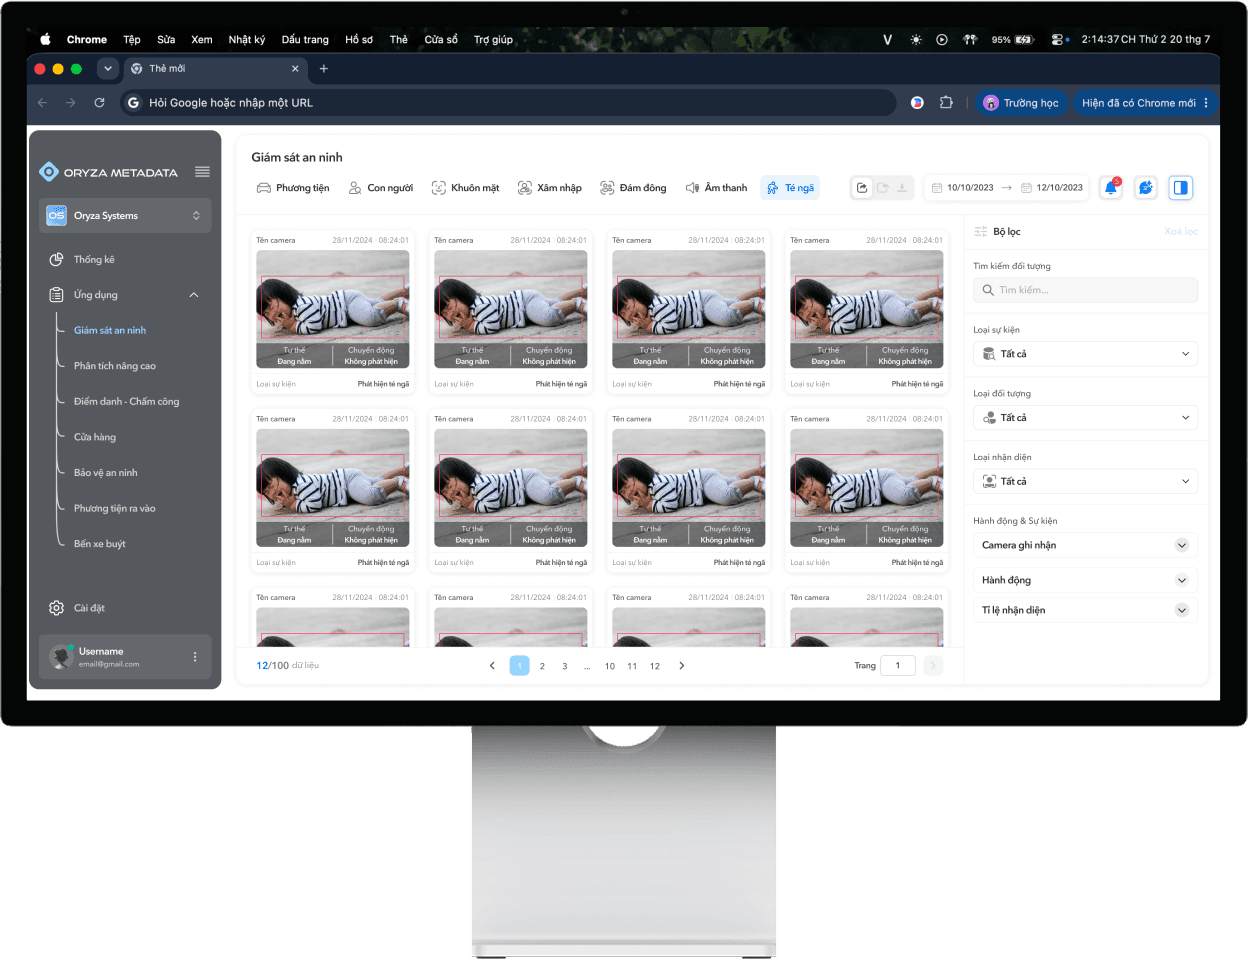Open the Xâm nhập intrusion tab

(x=549, y=188)
